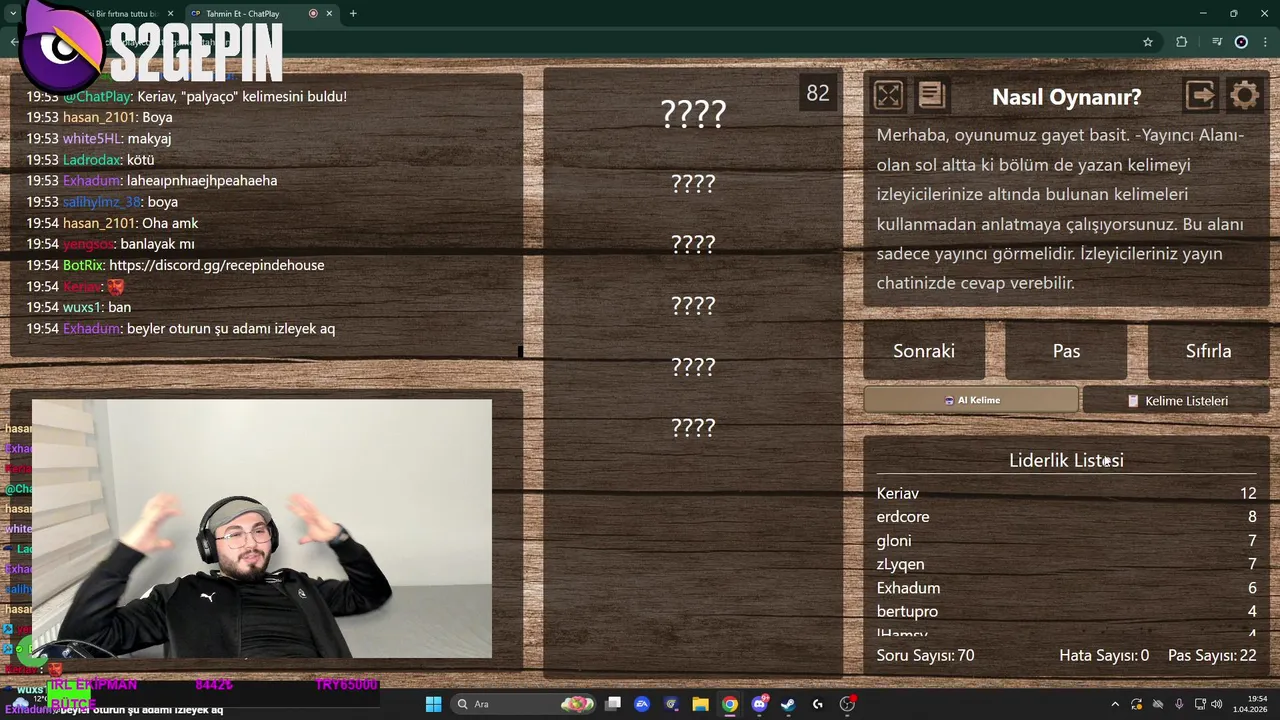
Task: Click the Soru Sayısı: 70 counter
Action: pos(925,655)
